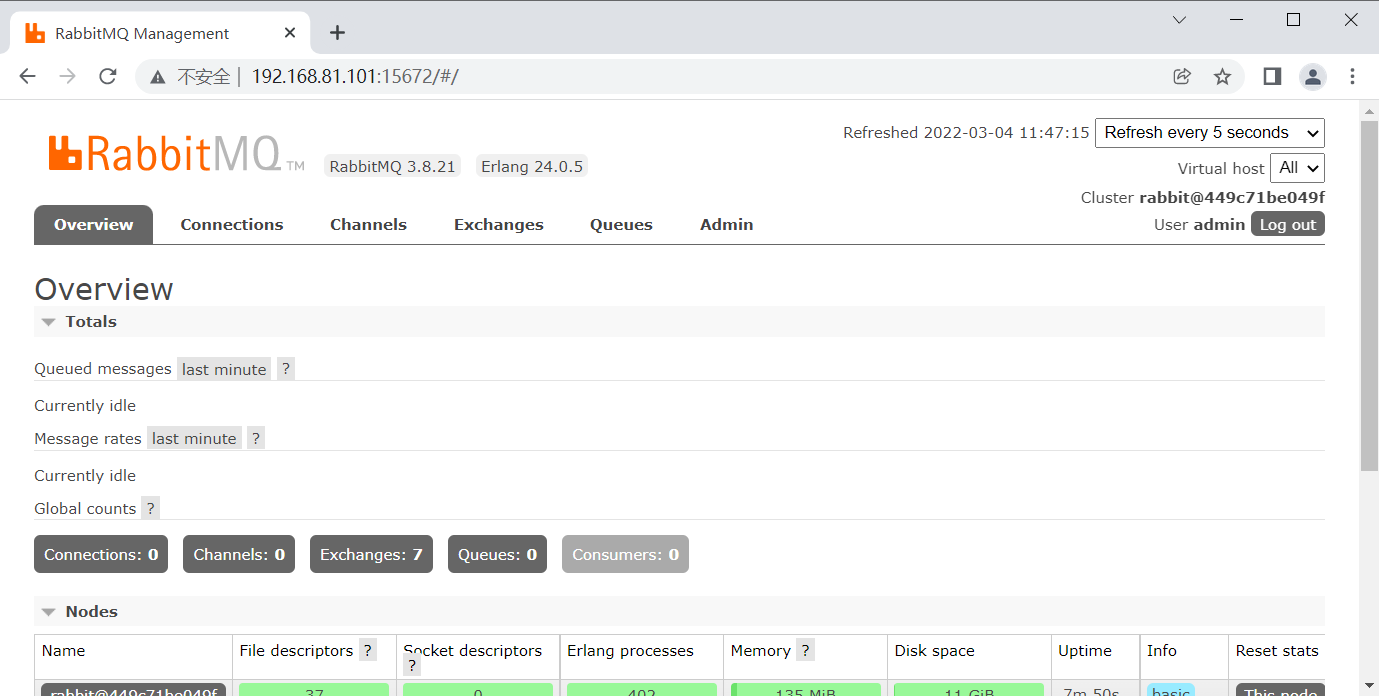The width and height of the screenshot is (1379, 696).
Task: Click the cluster name rabbit@449c71be049f
Action: (1232, 198)
